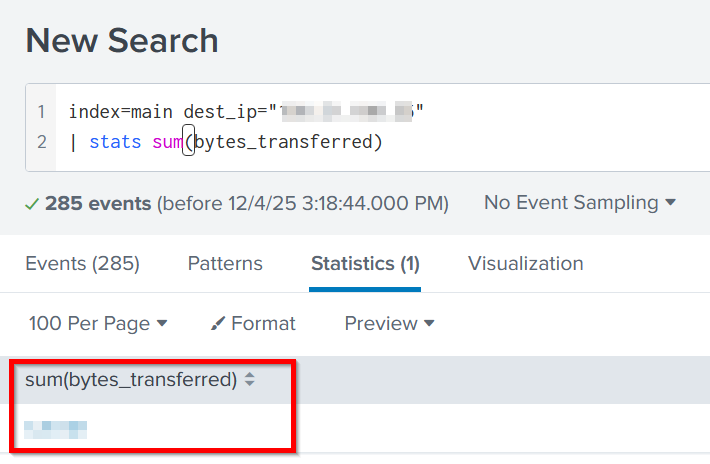This screenshot has width=710, height=464.
Task: Open the Preview dropdown
Action: (x=389, y=324)
